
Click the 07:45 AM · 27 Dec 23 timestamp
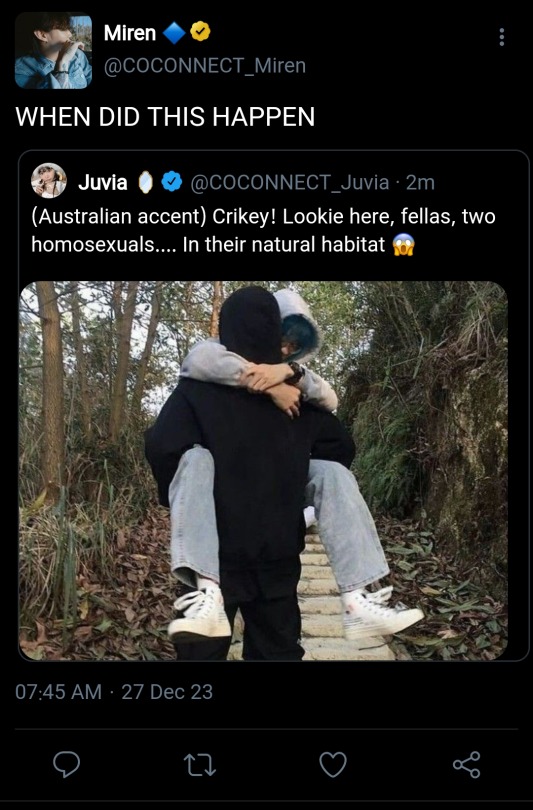pyautogui.click(x=114, y=692)
